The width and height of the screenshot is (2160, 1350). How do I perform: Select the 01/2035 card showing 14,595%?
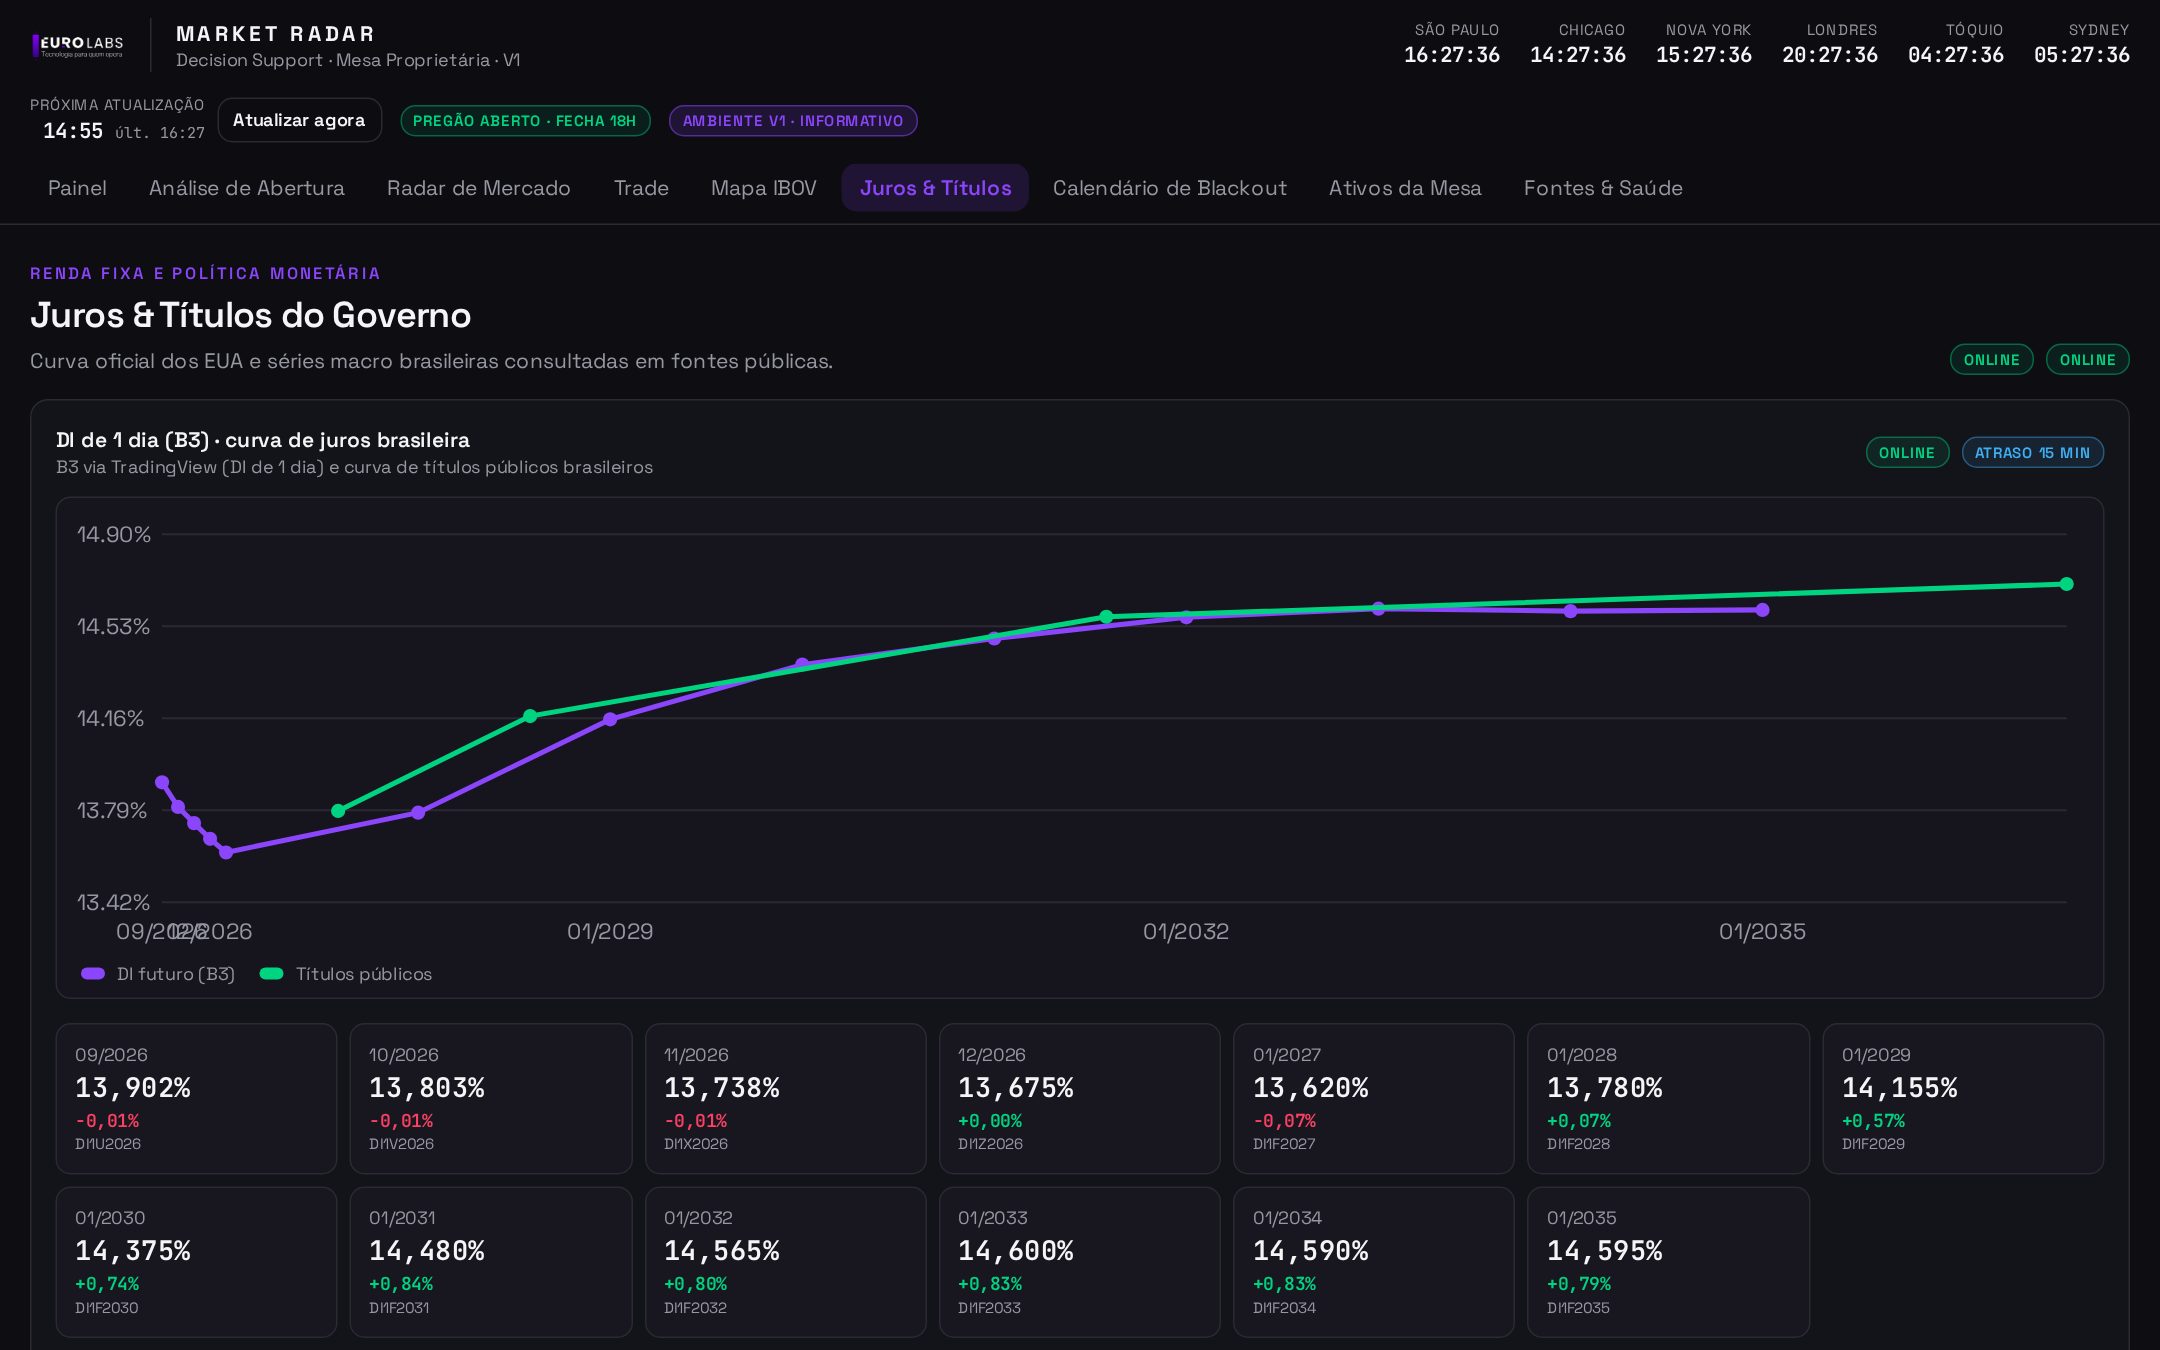(1668, 1262)
